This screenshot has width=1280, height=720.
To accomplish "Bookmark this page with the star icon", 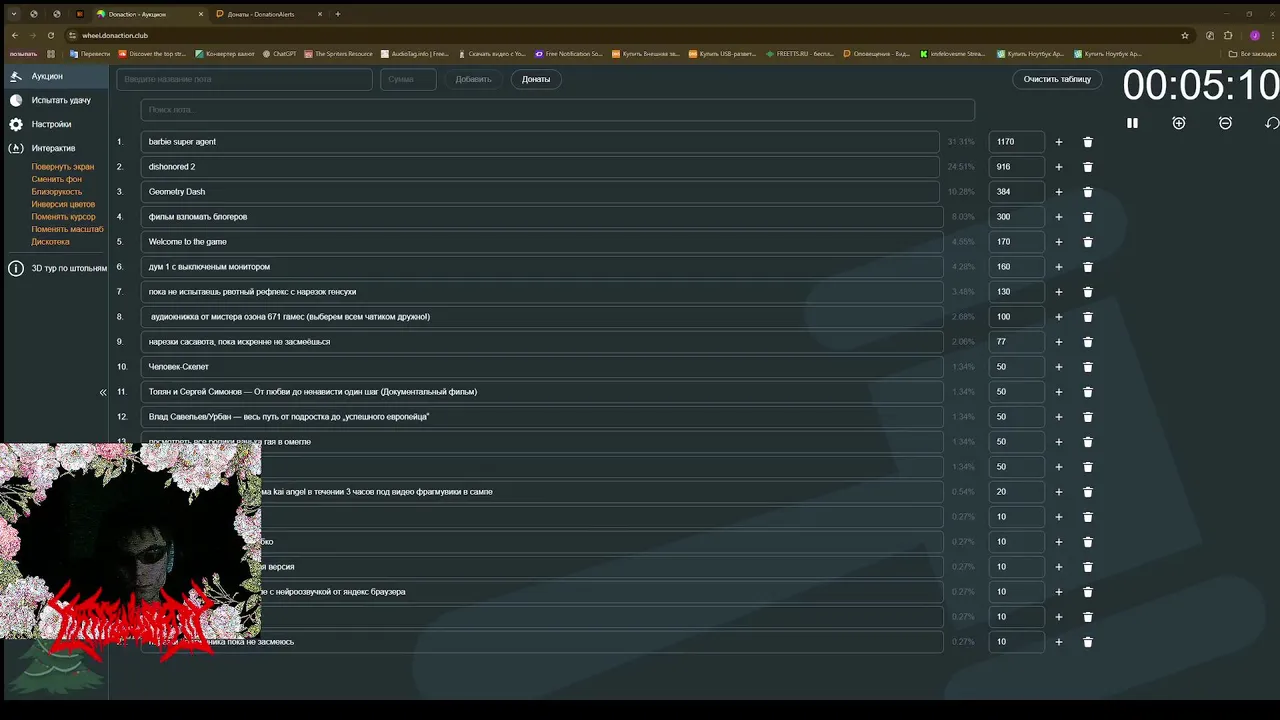I will (1185, 35).
